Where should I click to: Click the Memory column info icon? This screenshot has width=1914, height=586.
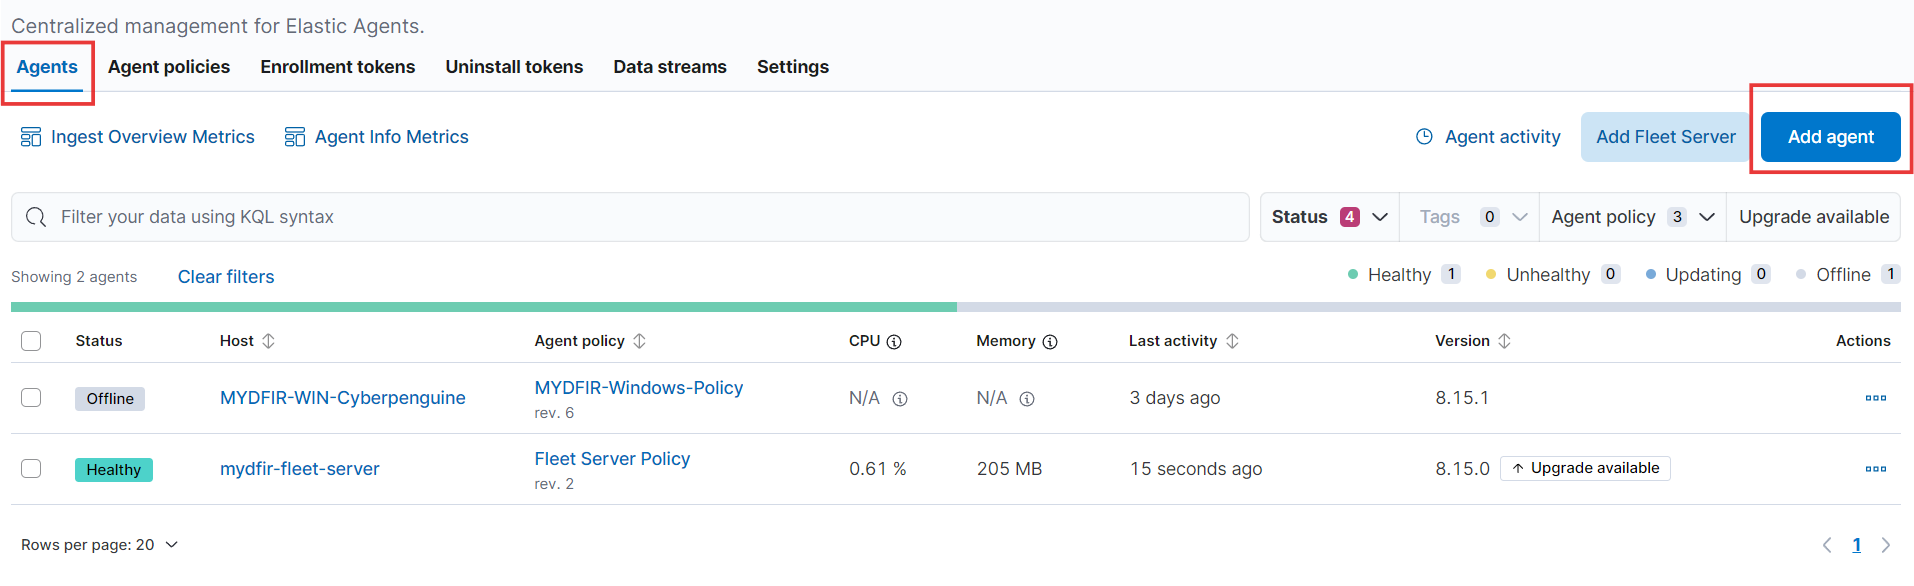tap(1050, 342)
